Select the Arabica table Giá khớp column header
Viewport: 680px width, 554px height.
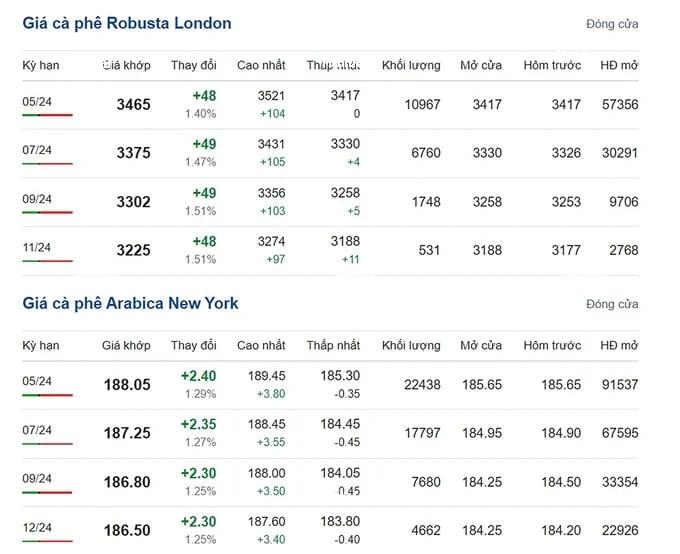click(x=126, y=346)
